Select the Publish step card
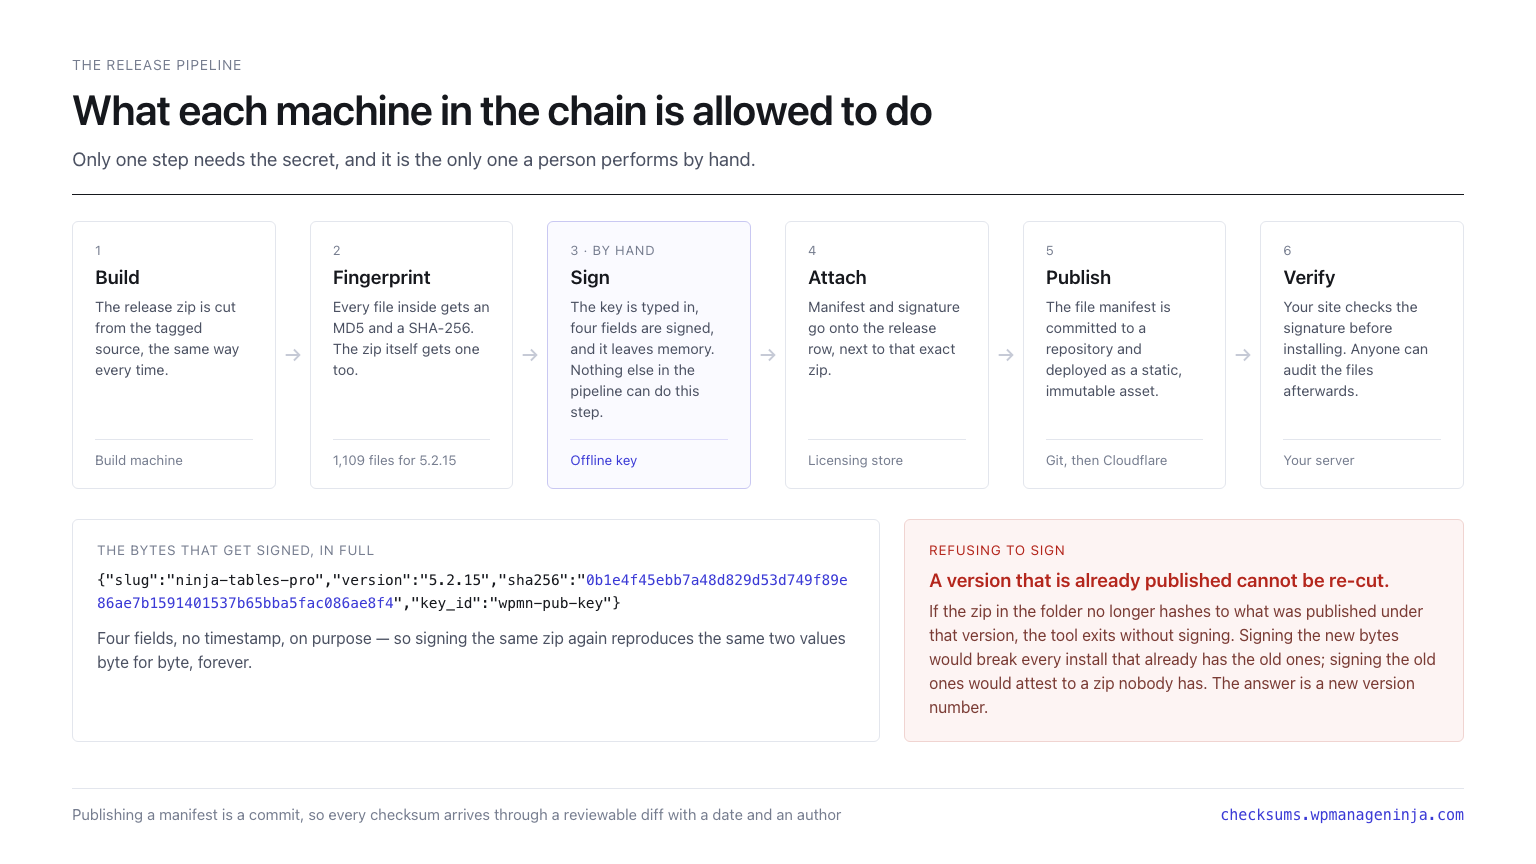 [x=1124, y=355]
